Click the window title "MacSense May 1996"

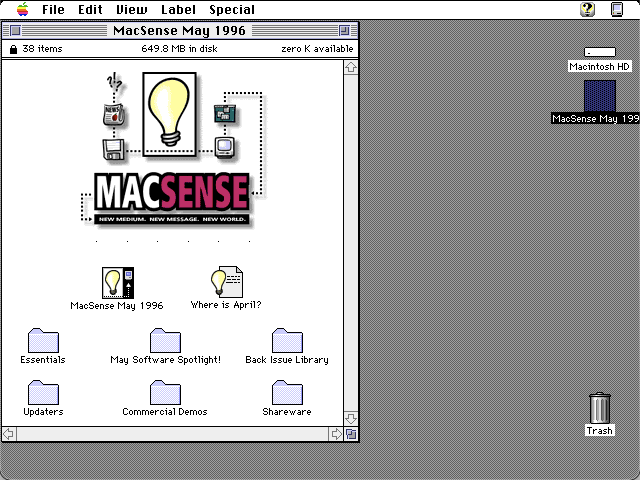[x=179, y=31]
